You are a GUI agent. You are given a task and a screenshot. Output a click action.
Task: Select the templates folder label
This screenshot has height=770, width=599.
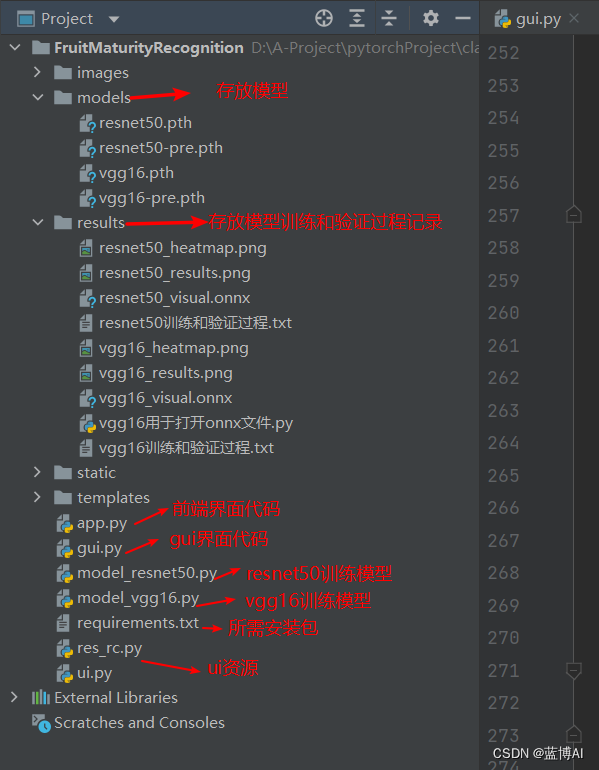[x=113, y=498]
